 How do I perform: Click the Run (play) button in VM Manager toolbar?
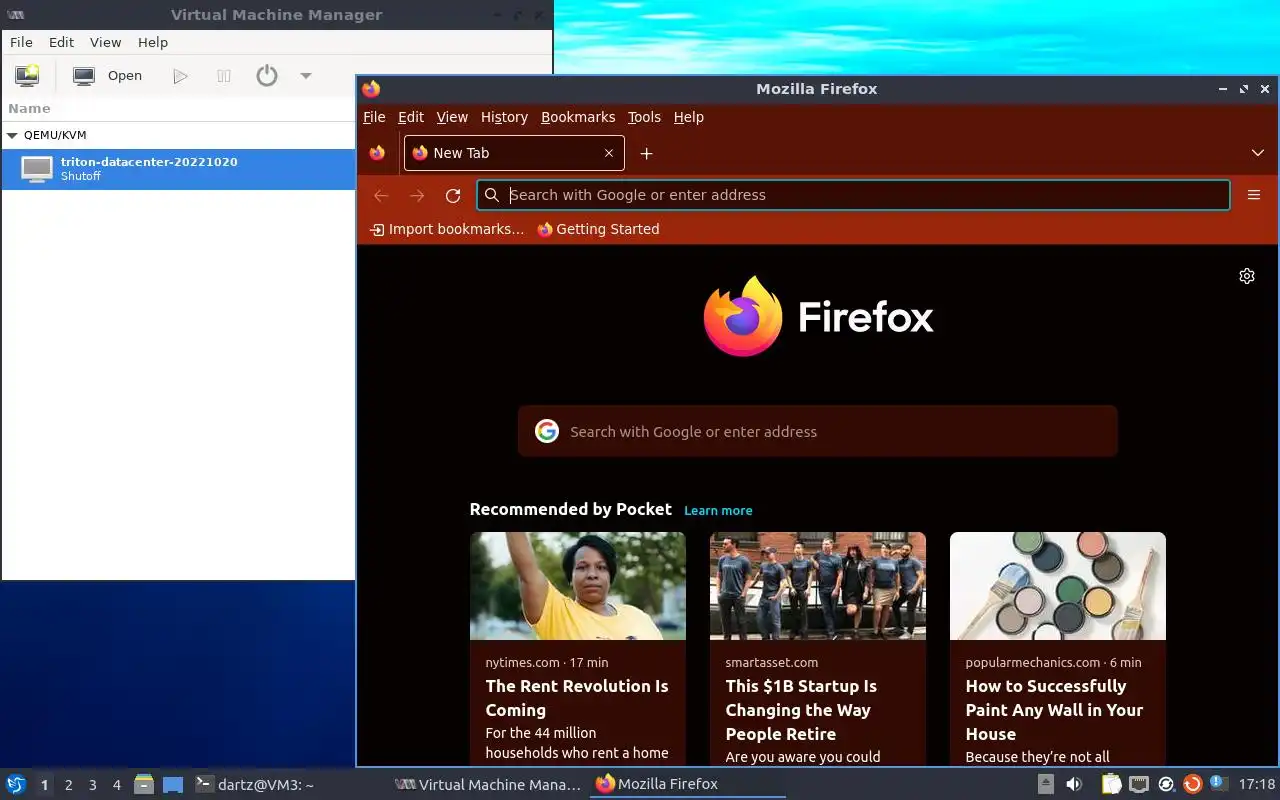pos(180,76)
